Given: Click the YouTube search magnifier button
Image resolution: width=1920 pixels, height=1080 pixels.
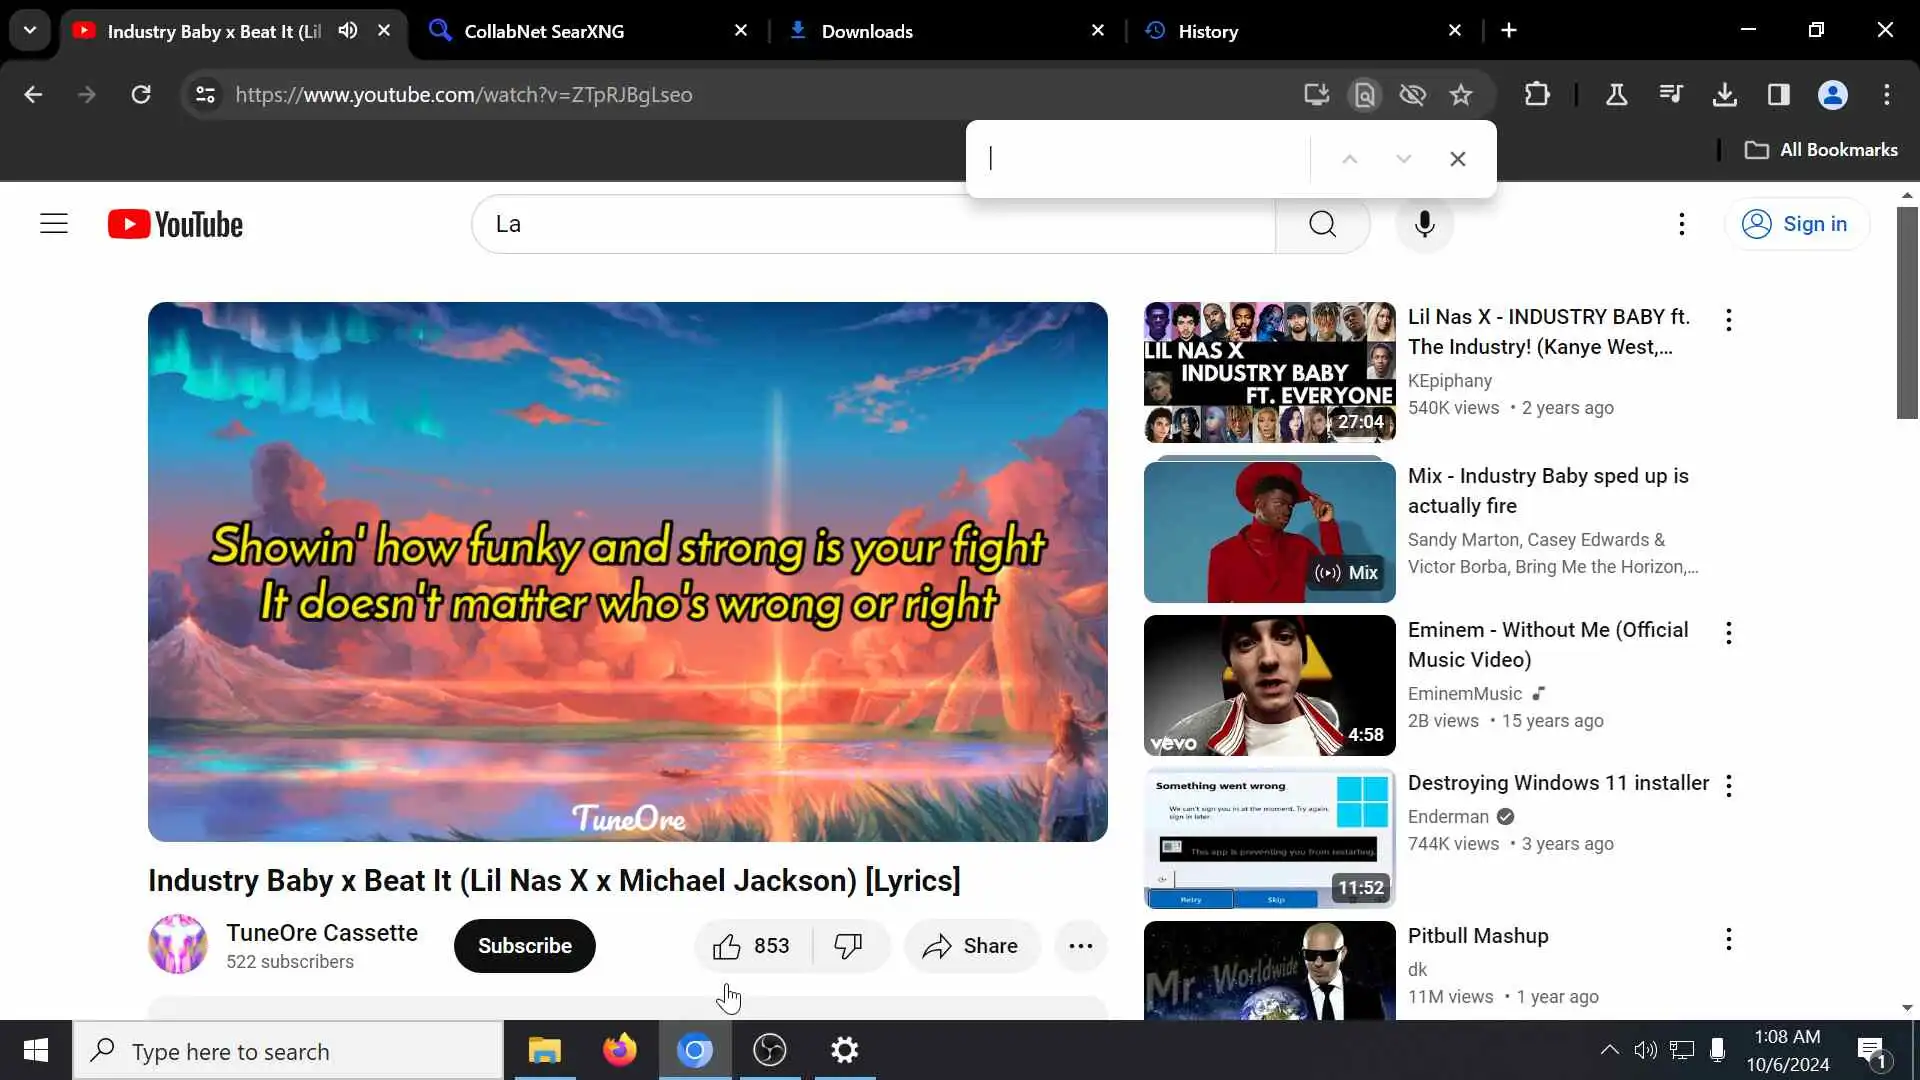Looking at the screenshot, I should [x=1322, y=224].
